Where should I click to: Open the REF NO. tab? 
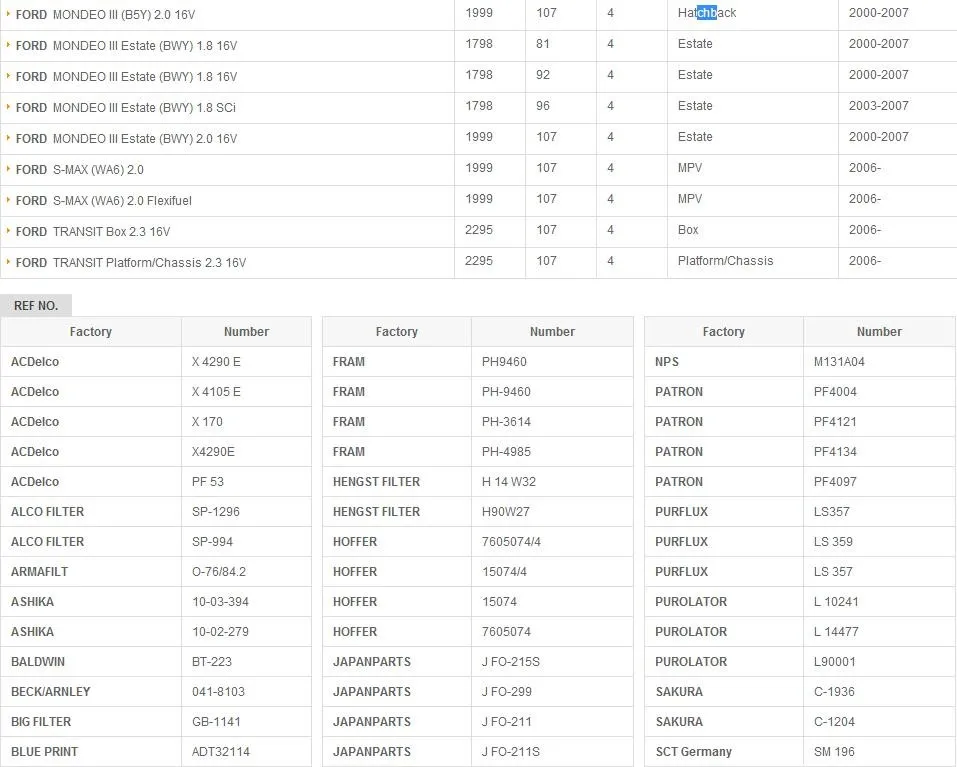click(36, 306)
